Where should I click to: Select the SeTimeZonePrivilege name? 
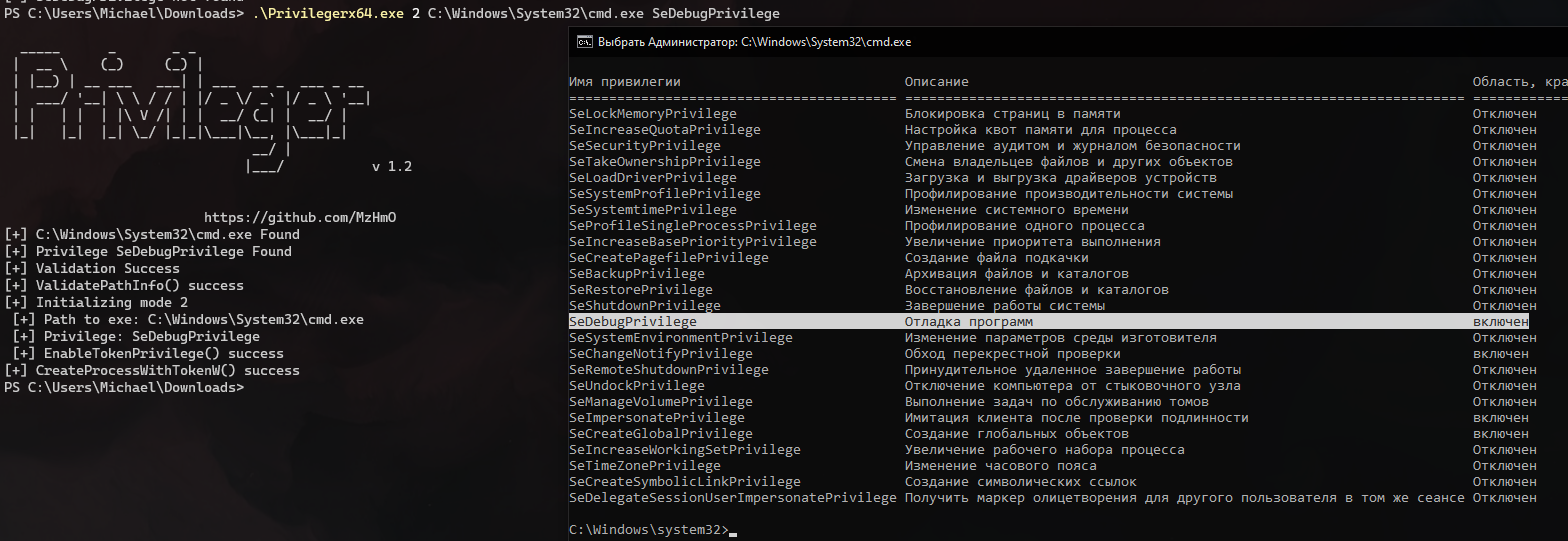645,466
